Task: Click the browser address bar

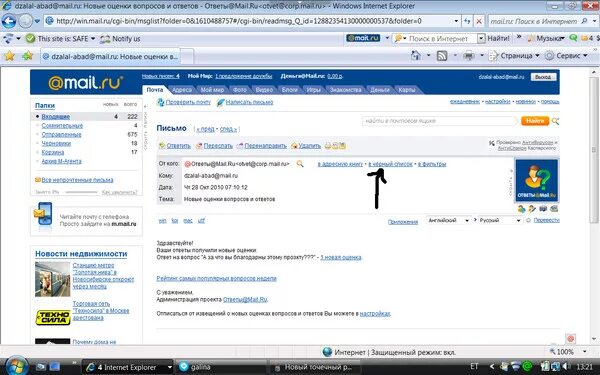Action: 249,21
